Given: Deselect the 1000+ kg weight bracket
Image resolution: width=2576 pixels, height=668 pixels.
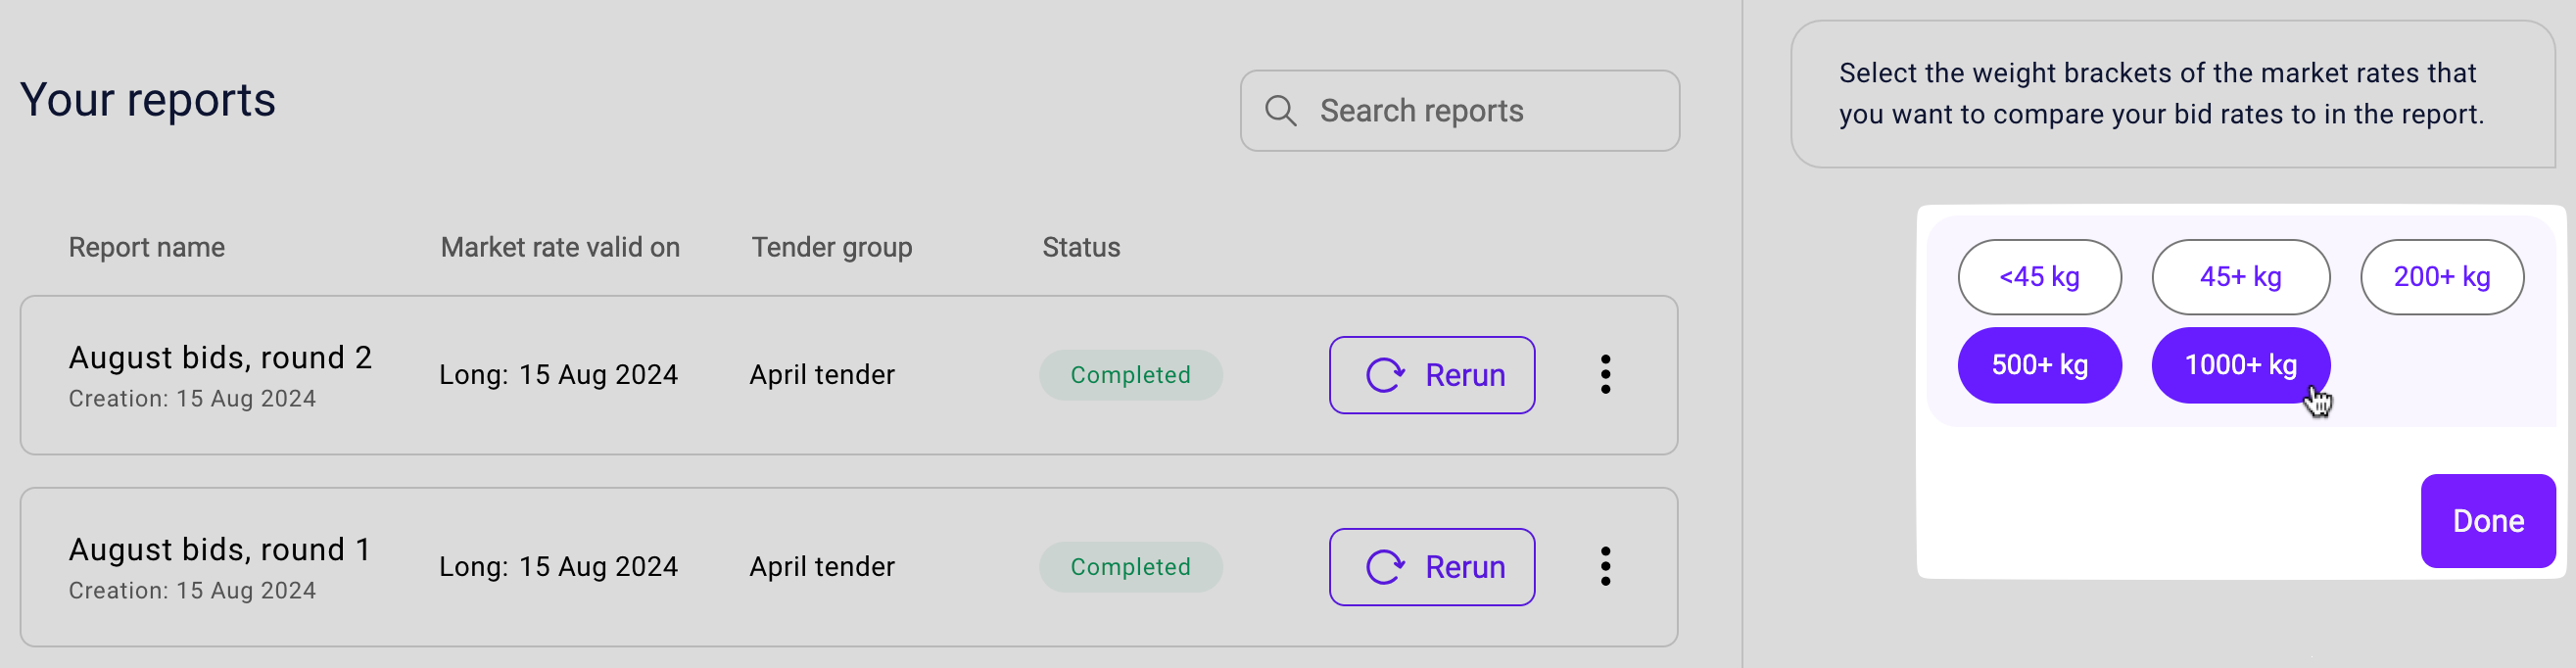Looking at the screenshot, I should click(x=2240, y=365).
